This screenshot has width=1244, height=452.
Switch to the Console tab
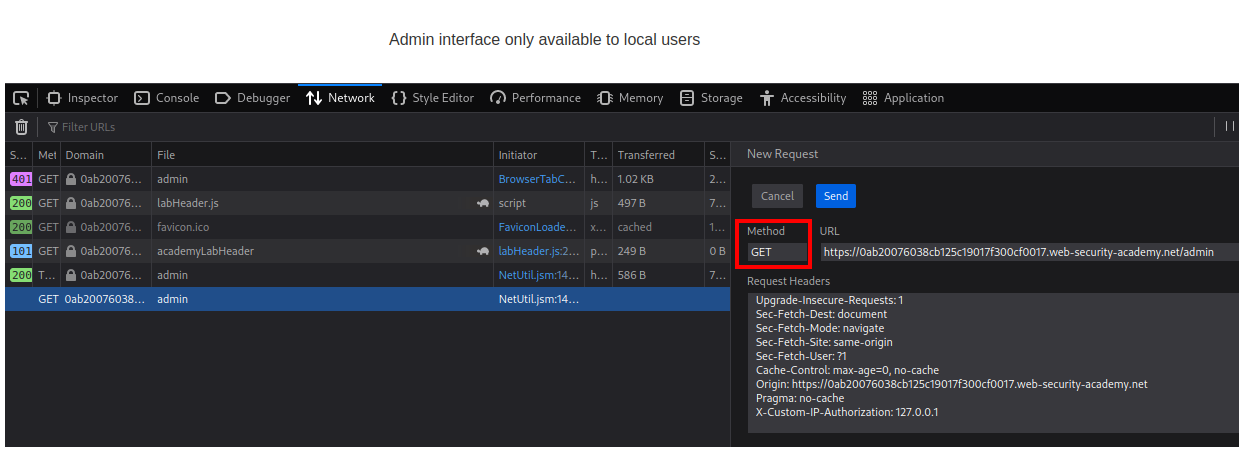(167, 98)
